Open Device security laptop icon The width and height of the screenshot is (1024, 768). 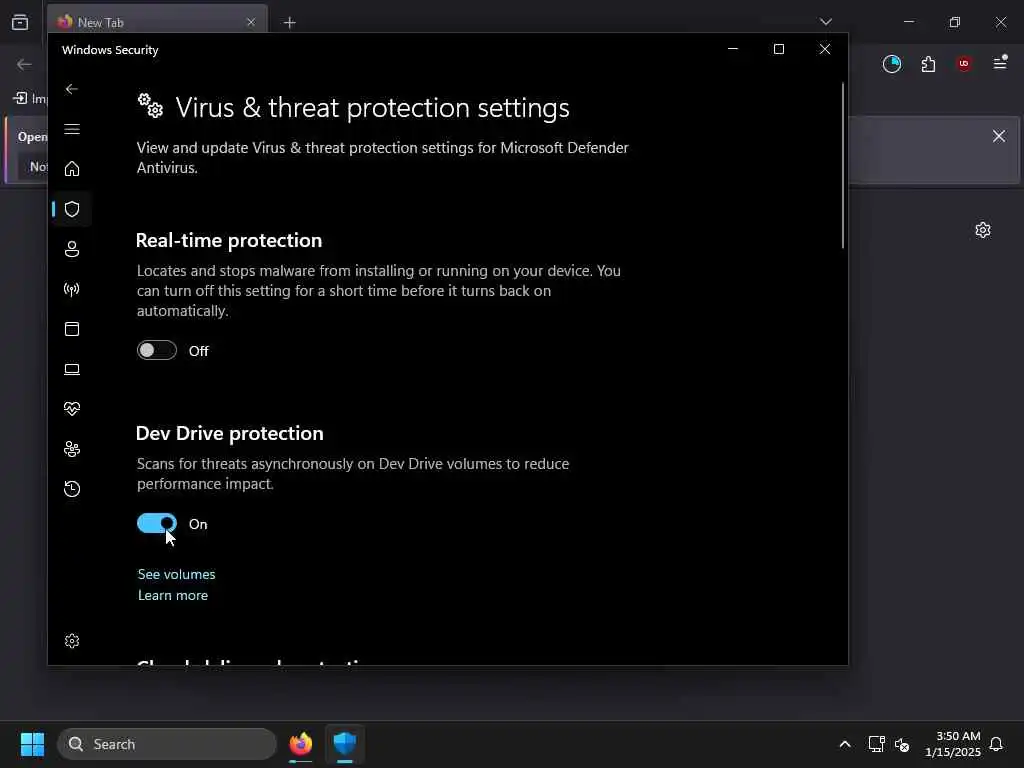[x=72, y=370]
